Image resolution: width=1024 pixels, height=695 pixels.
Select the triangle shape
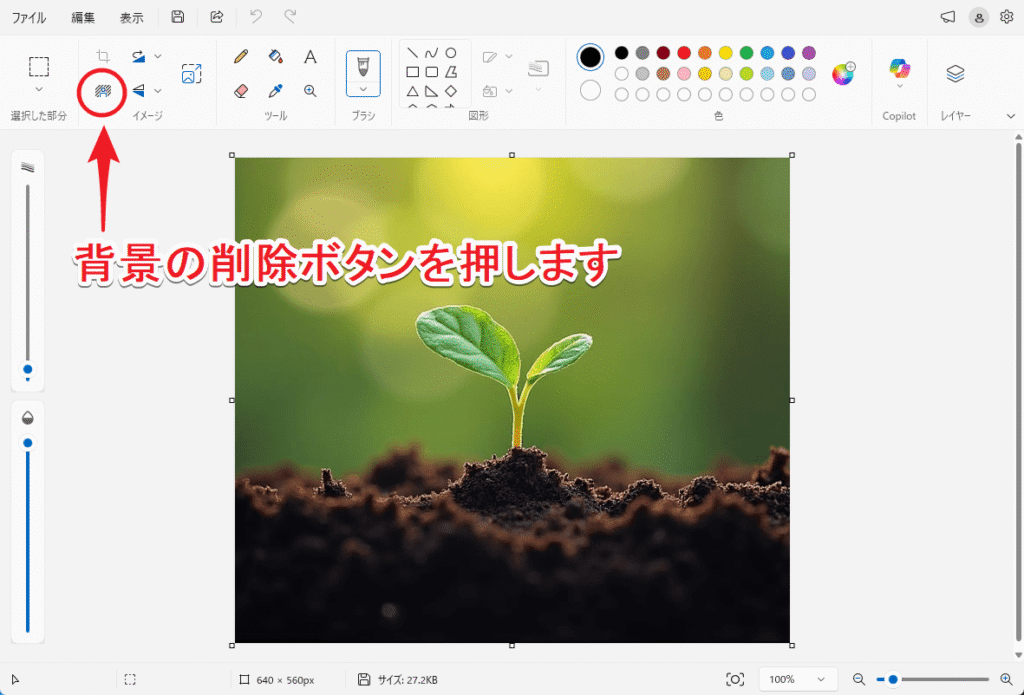[x=413, y=91]
